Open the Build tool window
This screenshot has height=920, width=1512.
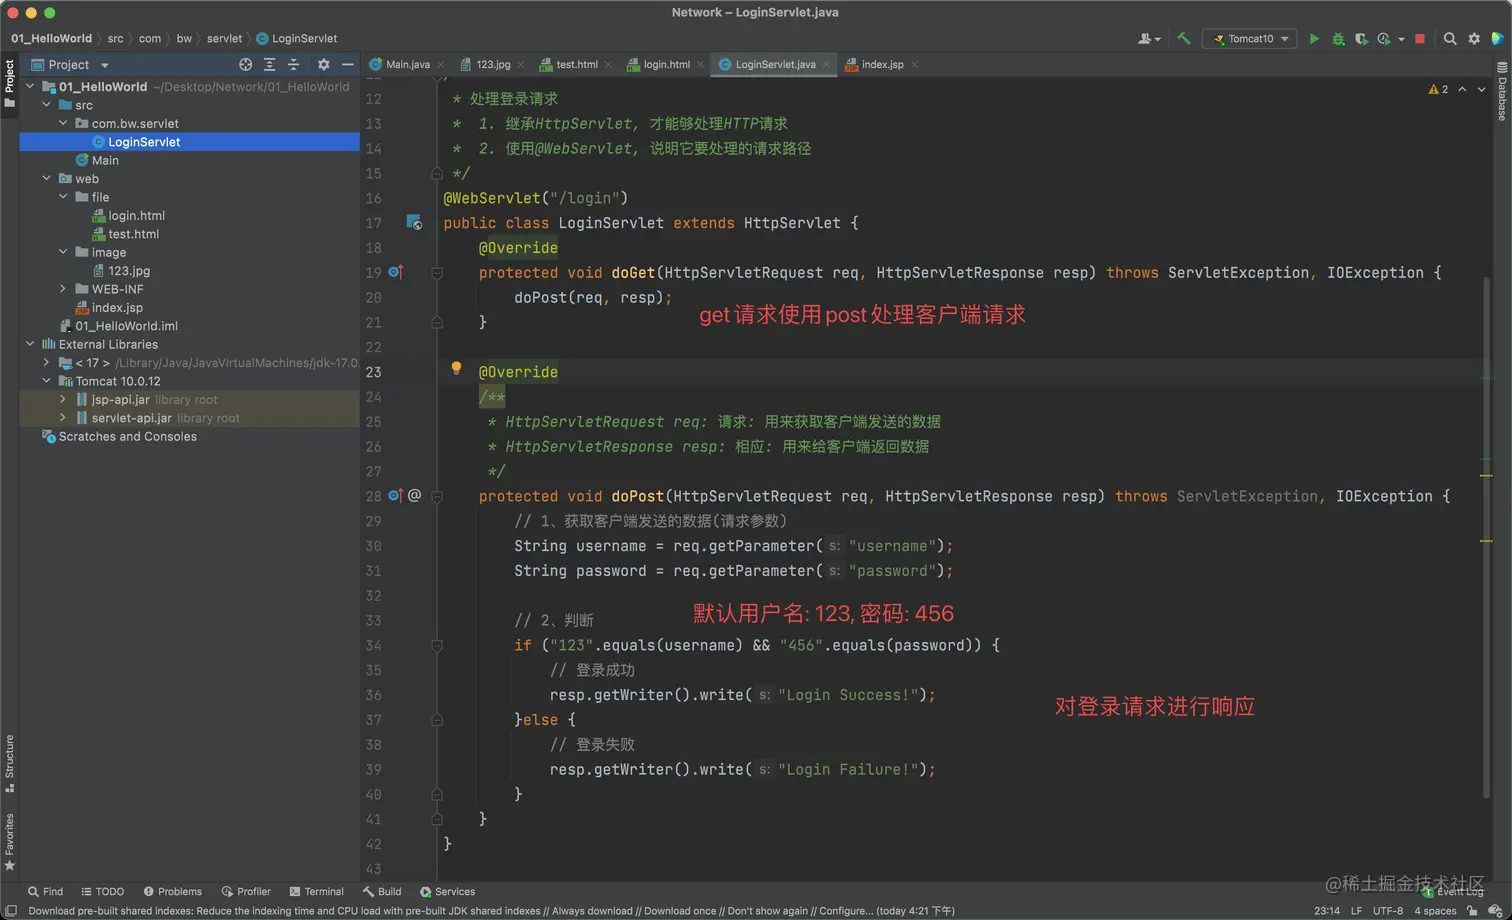click(x=382, y=892)
